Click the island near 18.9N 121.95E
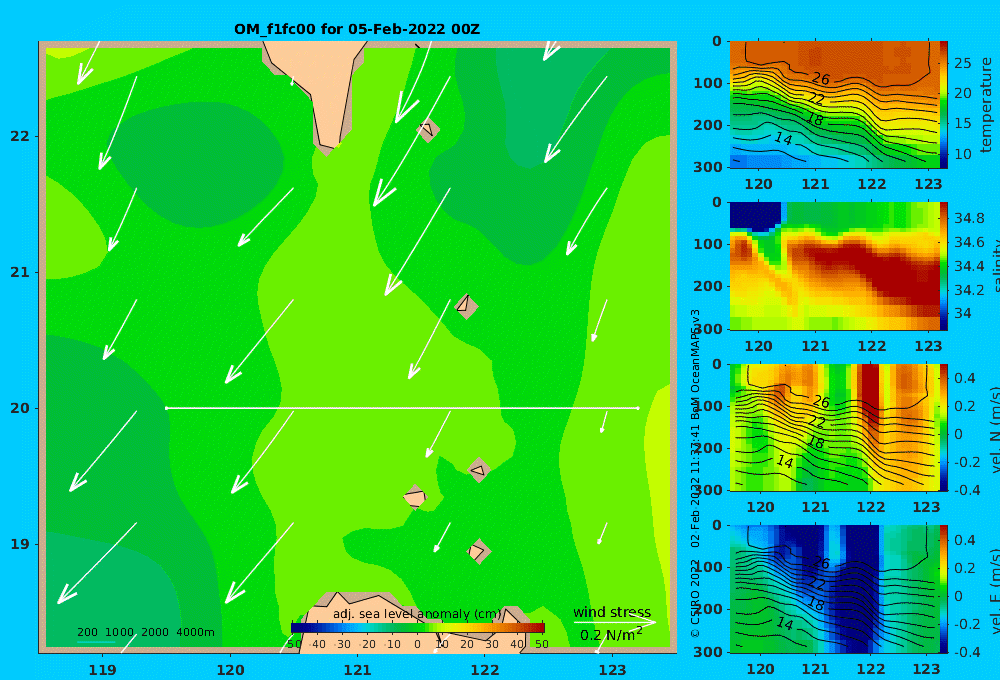The width and height of the screenshot is (1000, 680). [x=478, y=551]
